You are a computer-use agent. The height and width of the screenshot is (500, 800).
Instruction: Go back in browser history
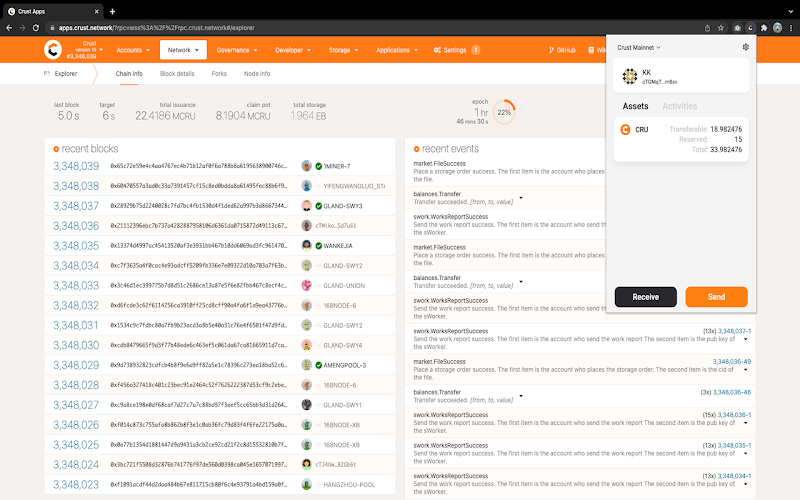pyautogui.click(x=9, y=28)
